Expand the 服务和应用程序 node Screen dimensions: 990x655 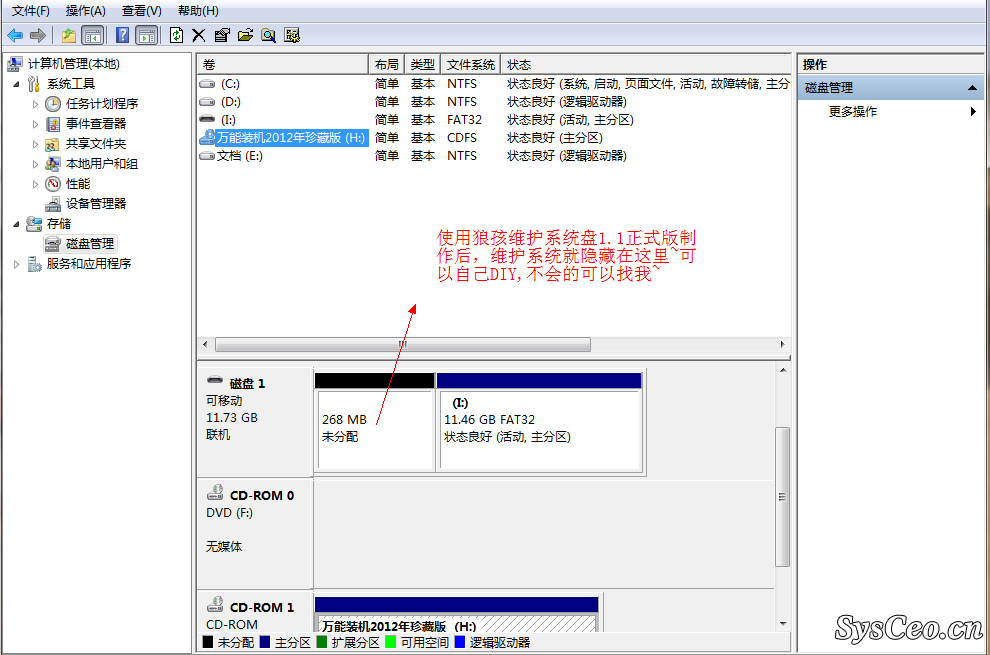tap(16, 264)
